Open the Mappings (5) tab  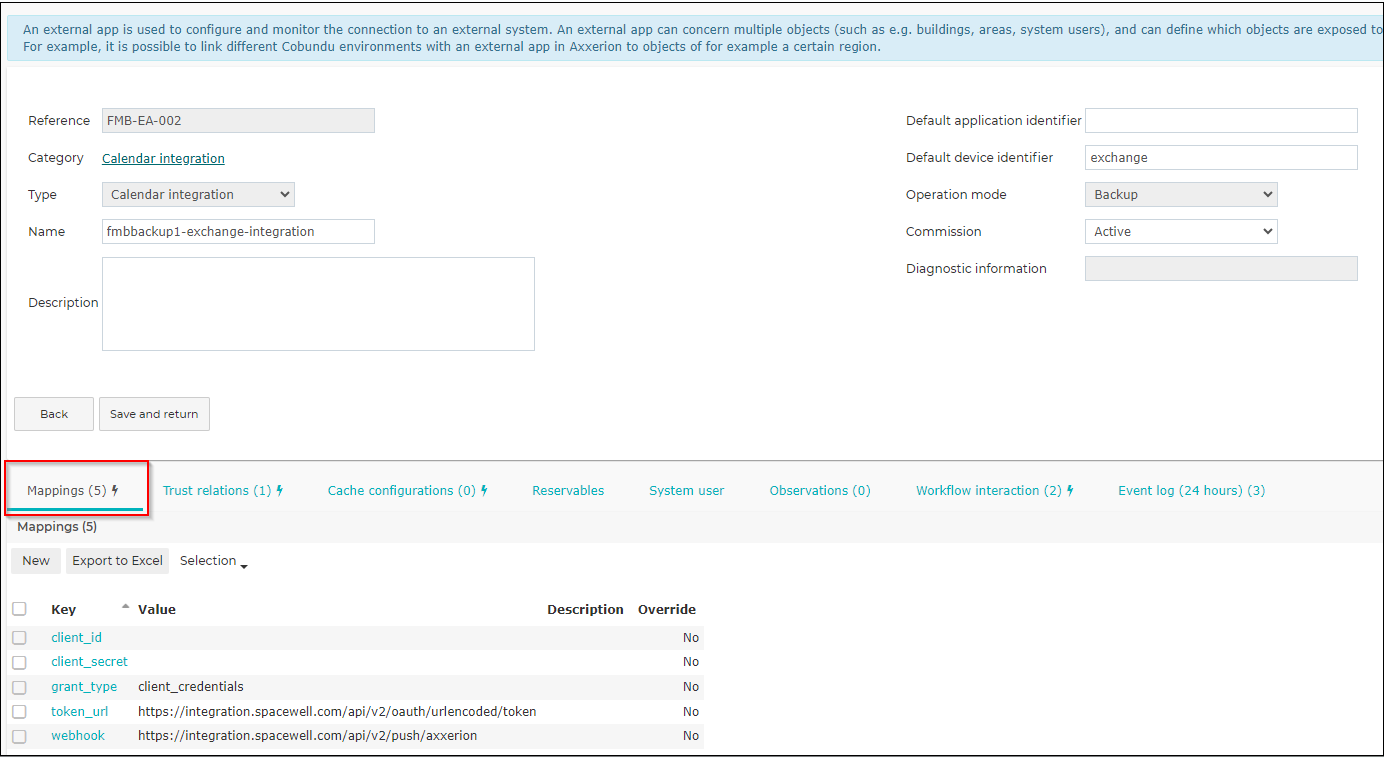click(74, 490)
